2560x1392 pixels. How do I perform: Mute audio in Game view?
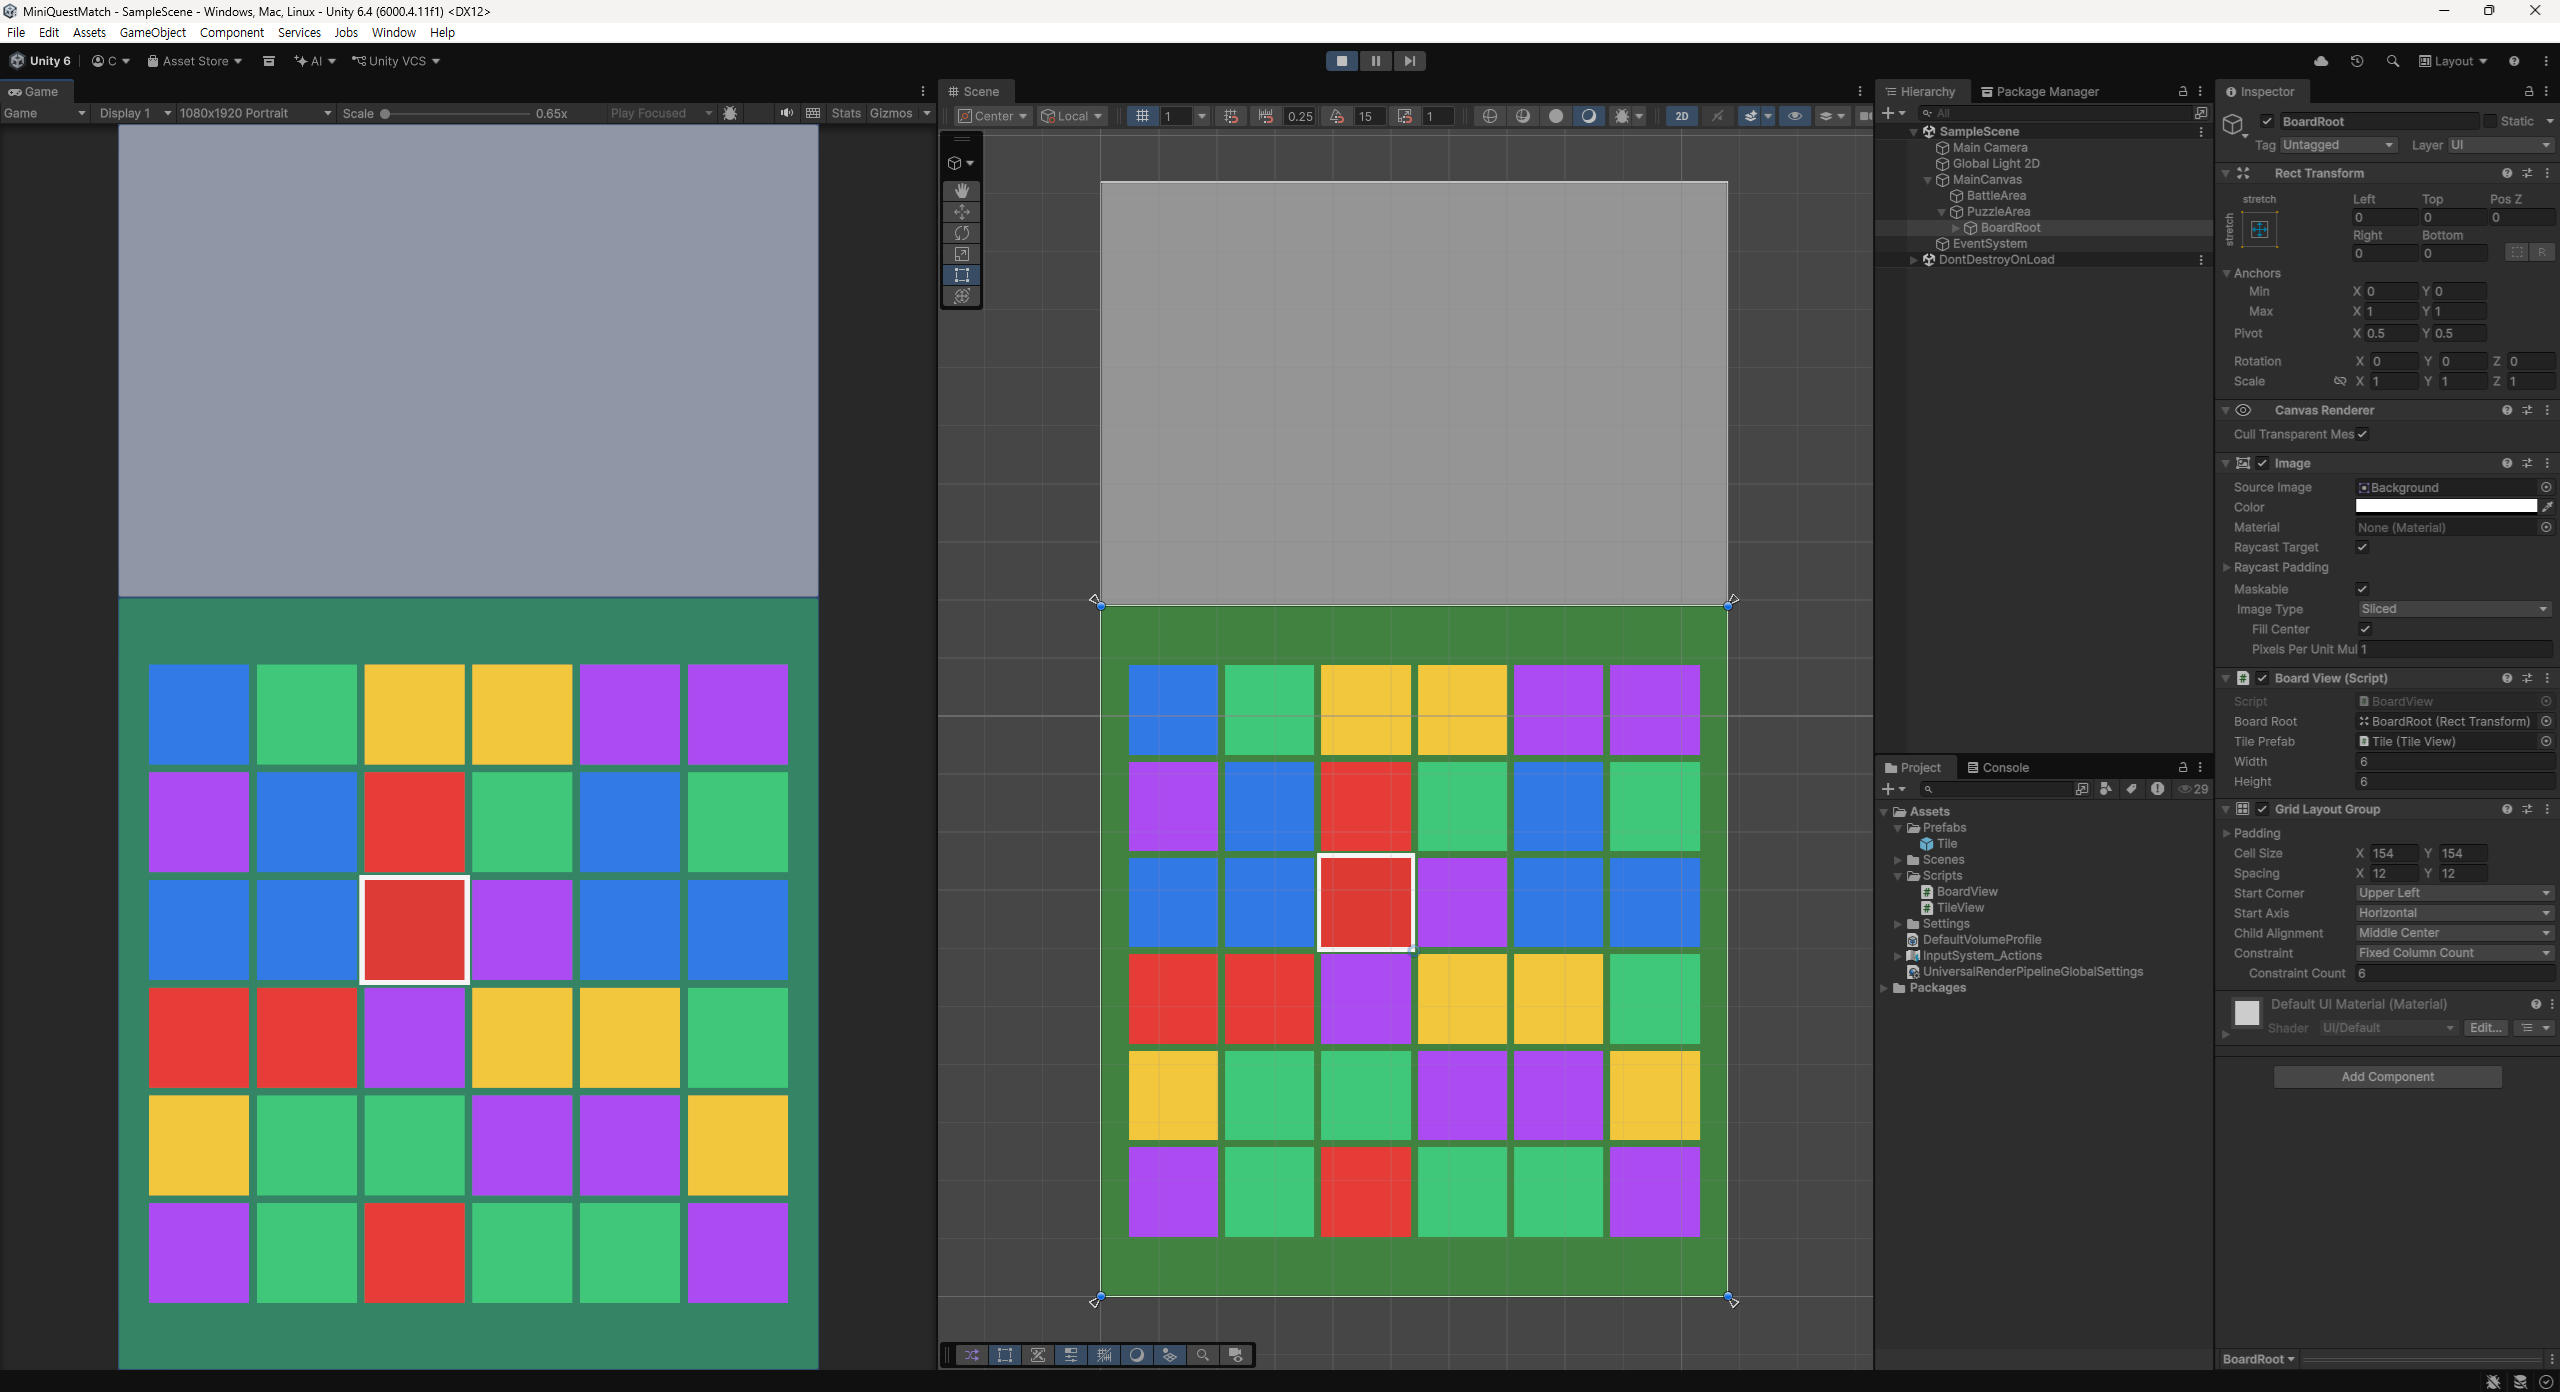coord(787,113)
